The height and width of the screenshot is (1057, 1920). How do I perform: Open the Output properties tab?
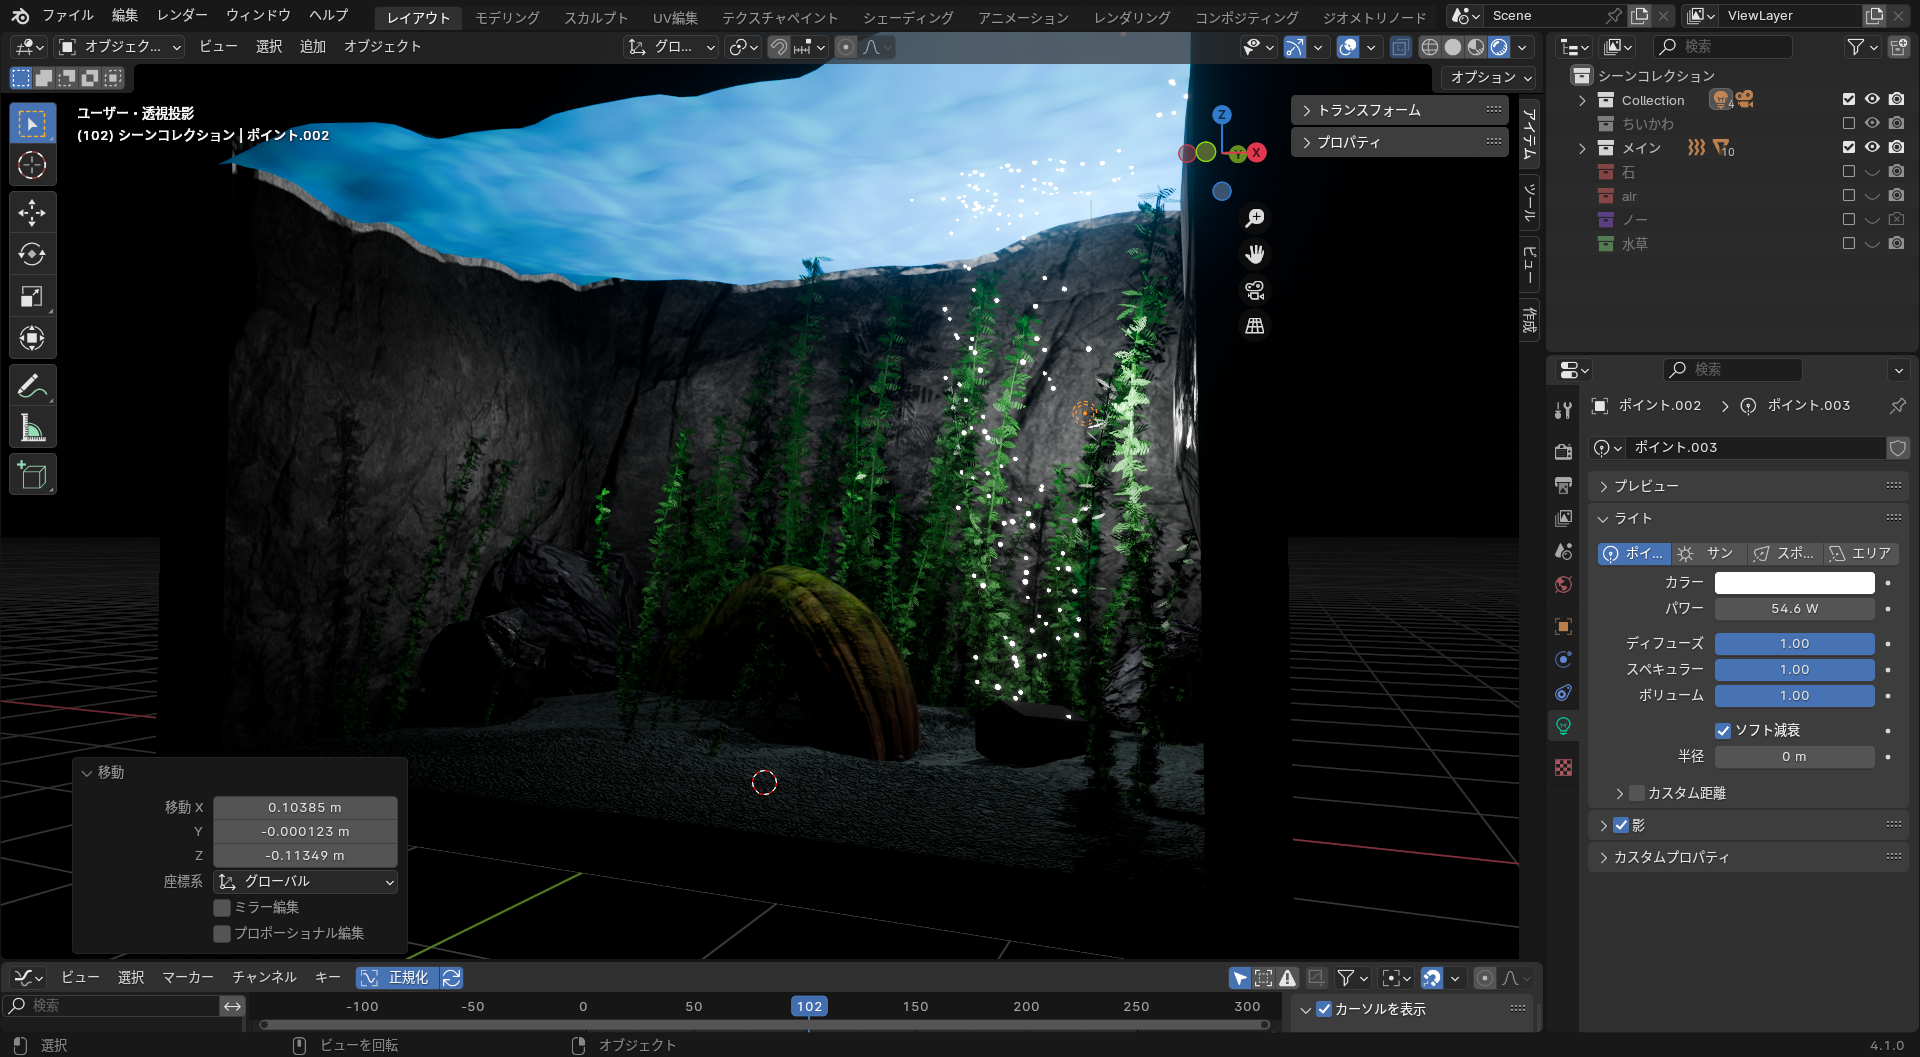tap(1564, 485)
